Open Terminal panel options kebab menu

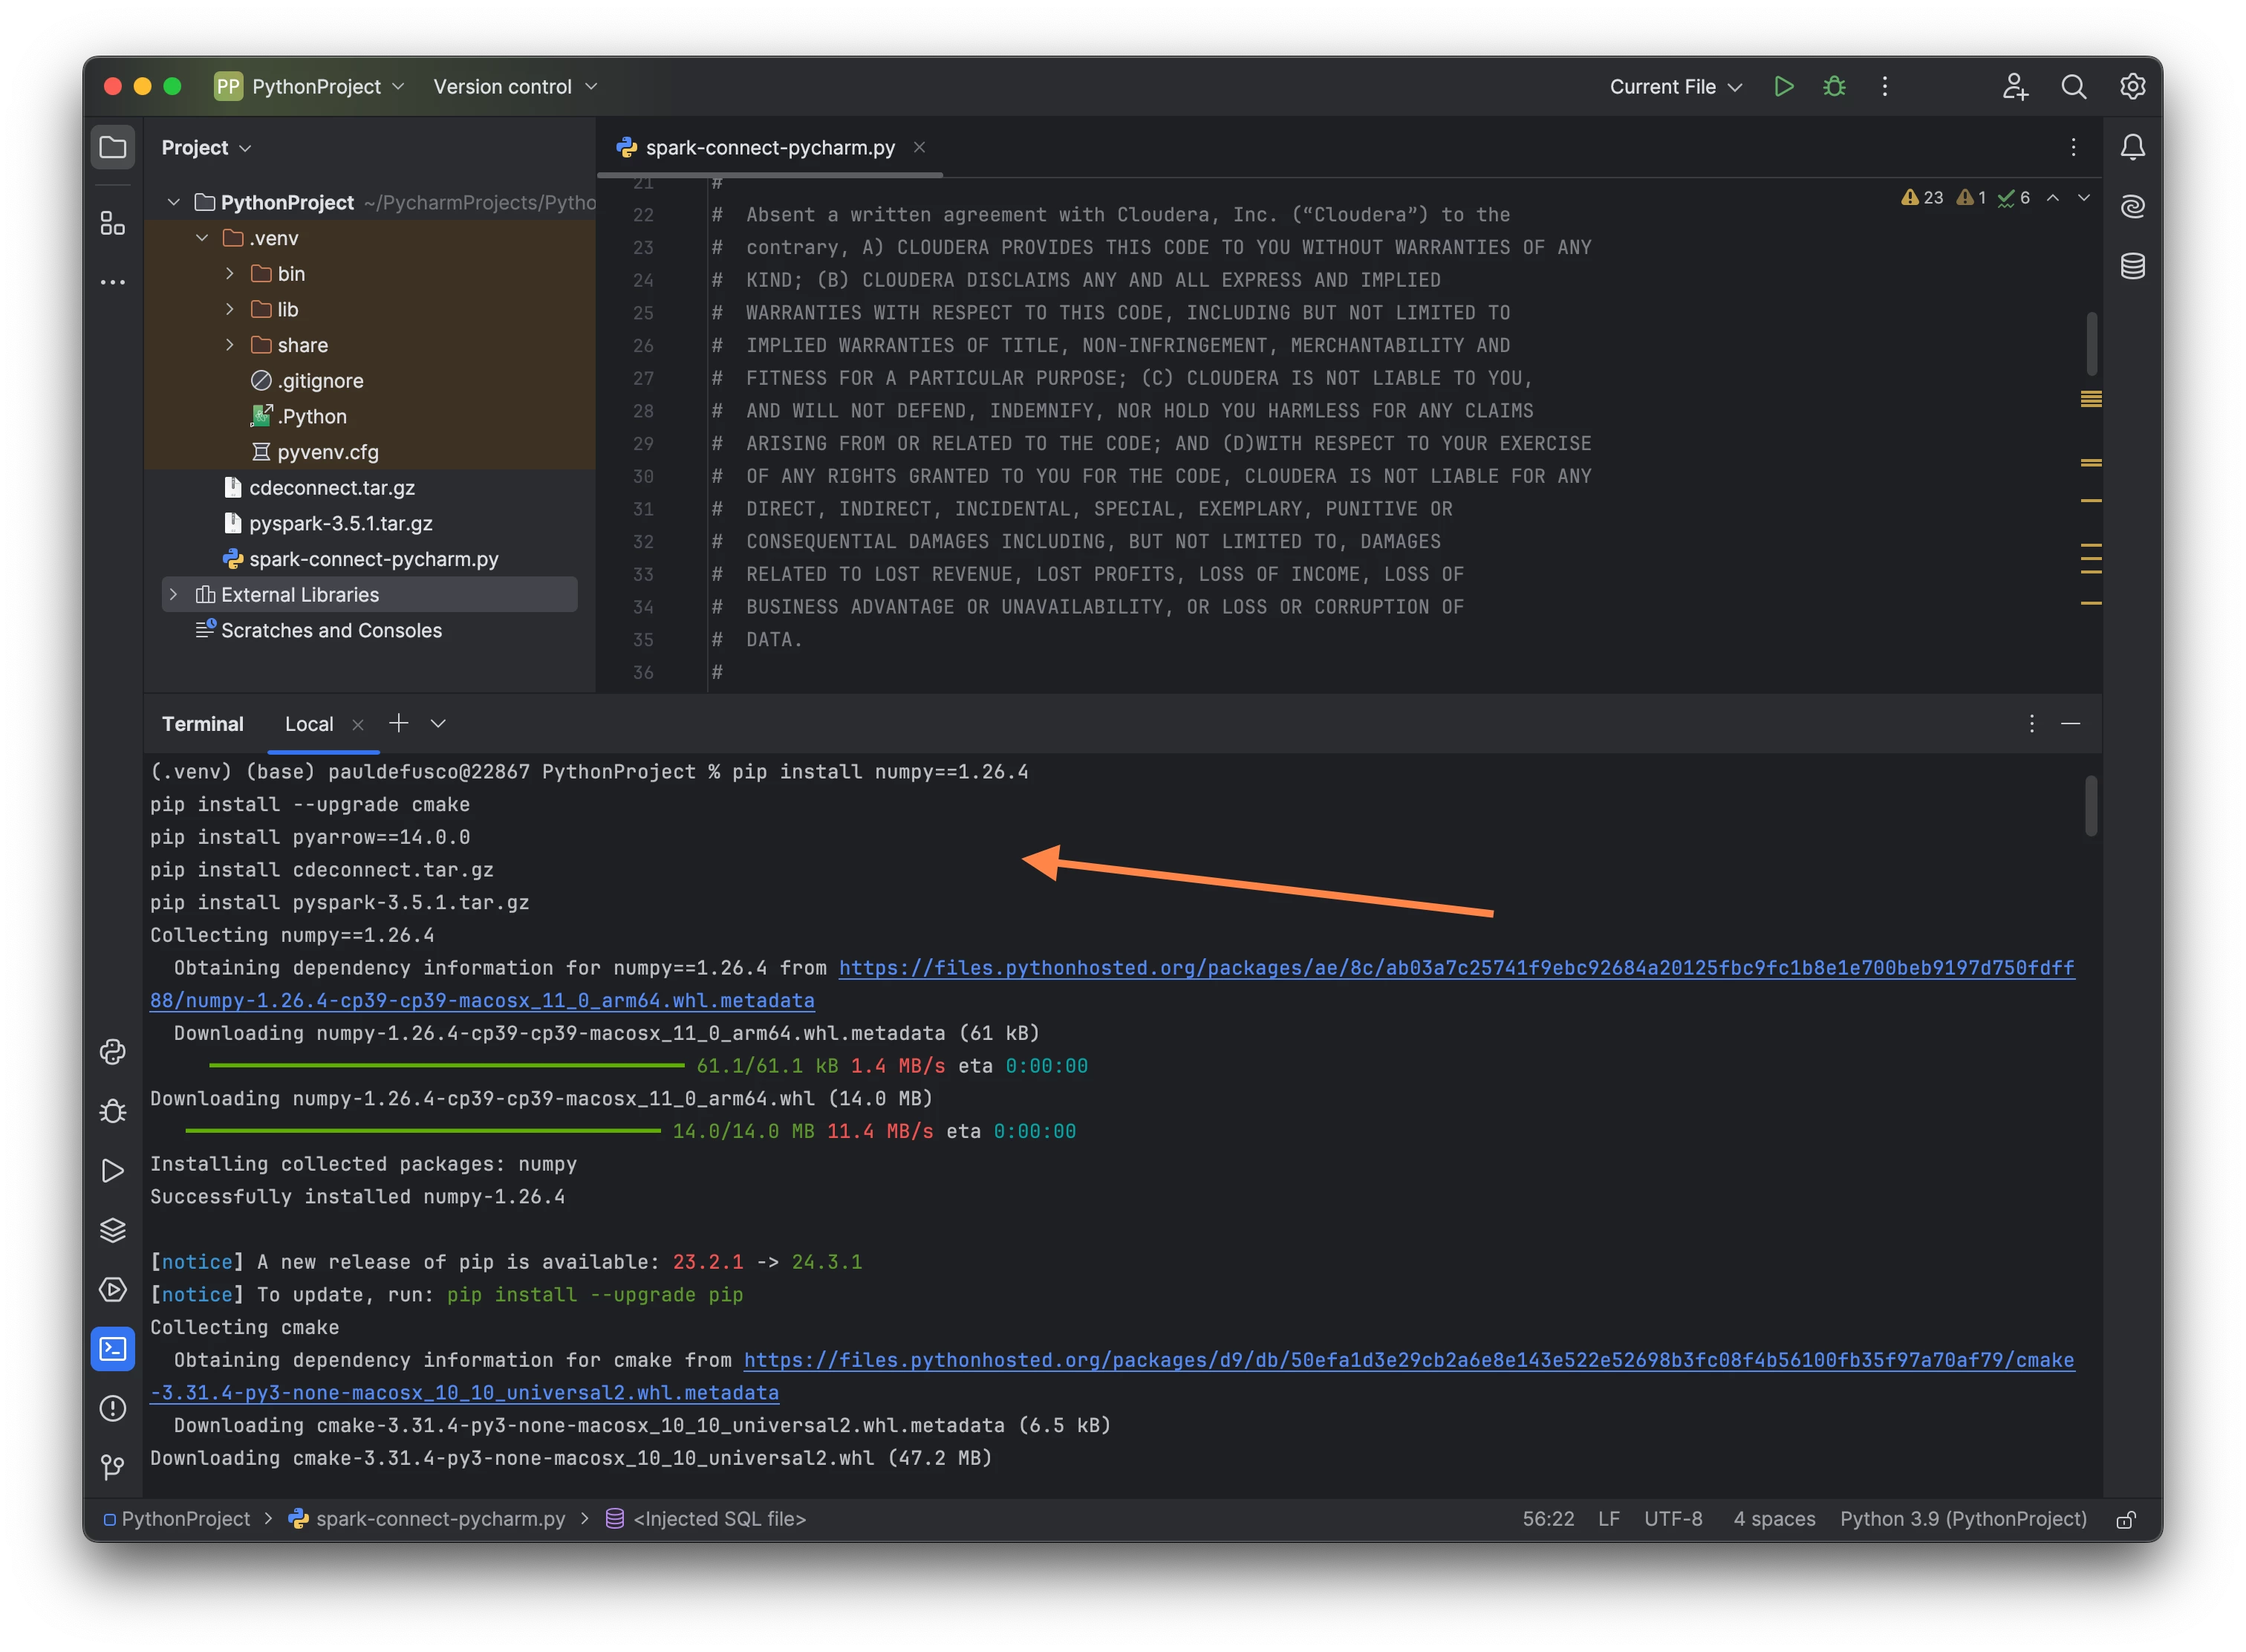2031,724
